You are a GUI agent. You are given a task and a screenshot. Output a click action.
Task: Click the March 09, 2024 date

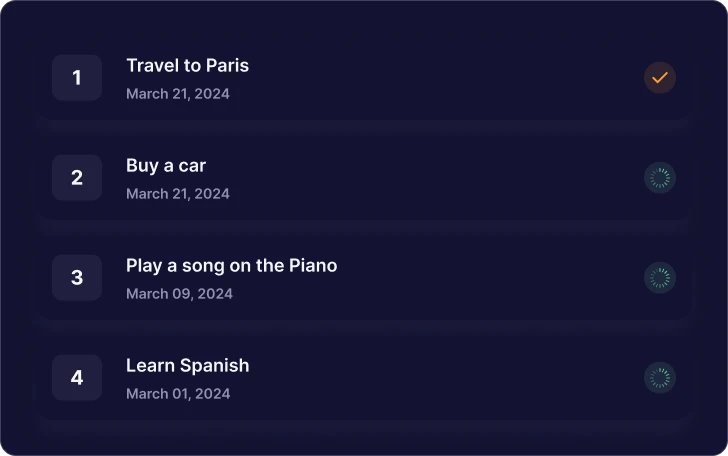179,294
